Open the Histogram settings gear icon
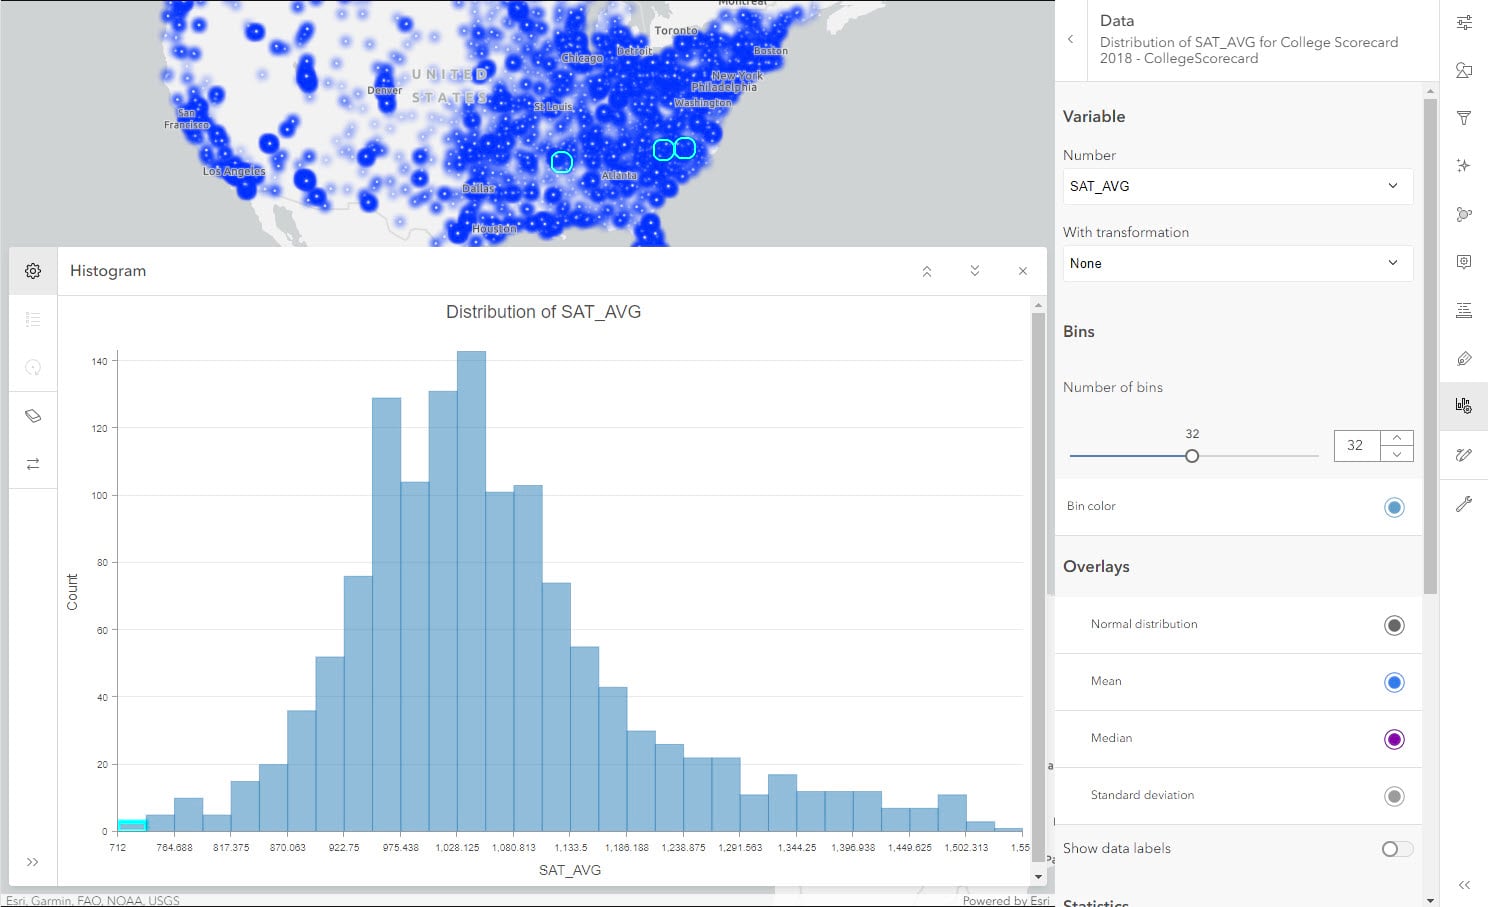1490x907 pixels. tap(33, 271)
